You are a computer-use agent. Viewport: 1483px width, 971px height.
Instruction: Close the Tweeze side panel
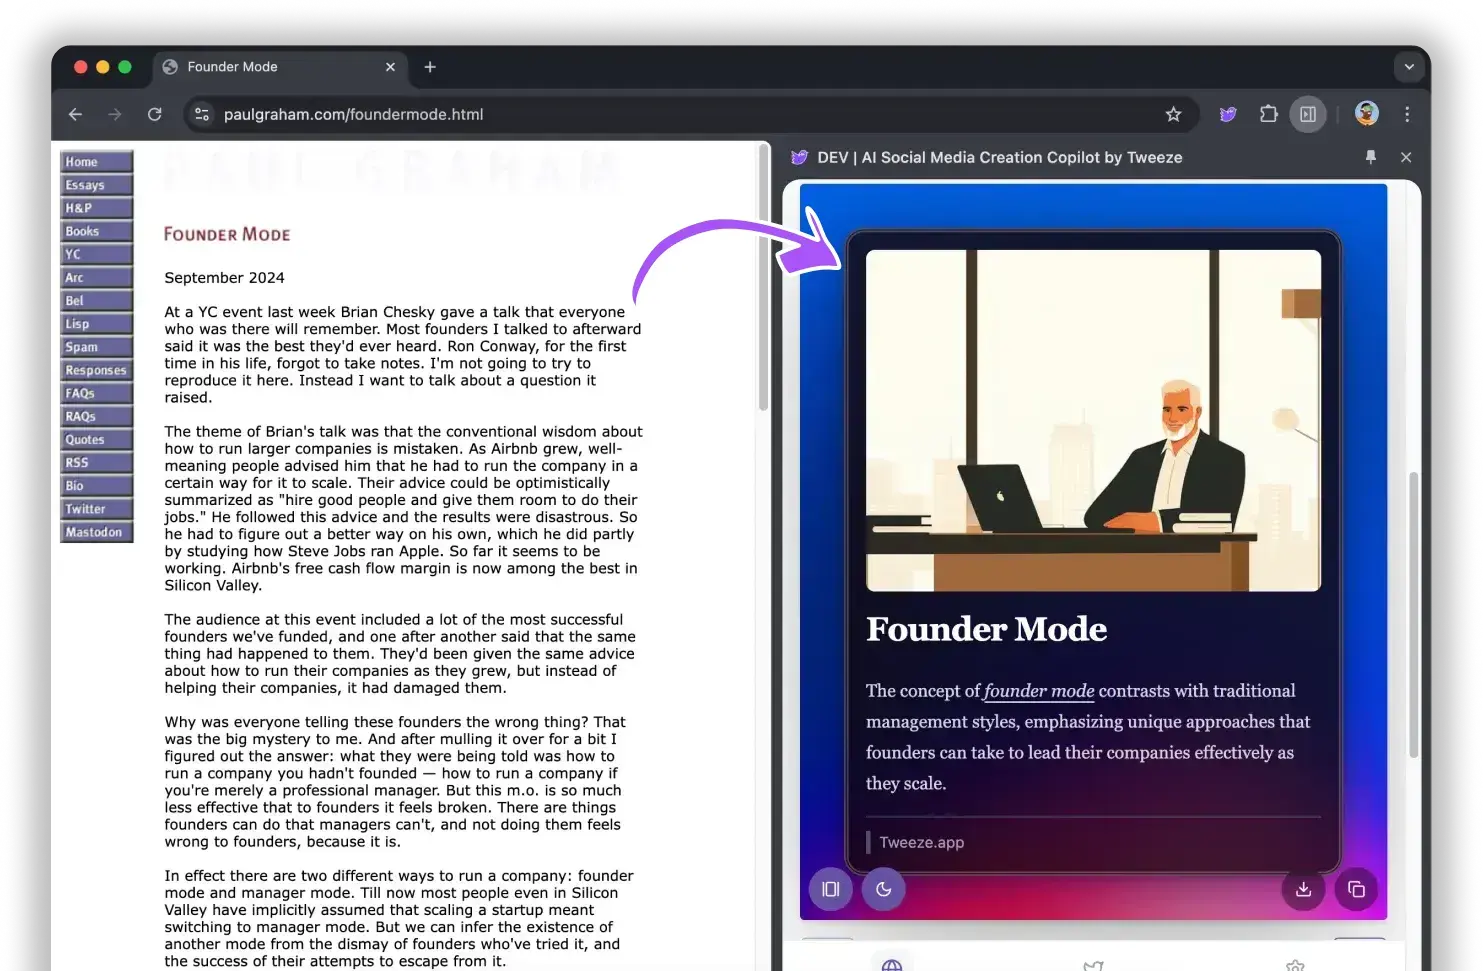tap(1406, 157)
